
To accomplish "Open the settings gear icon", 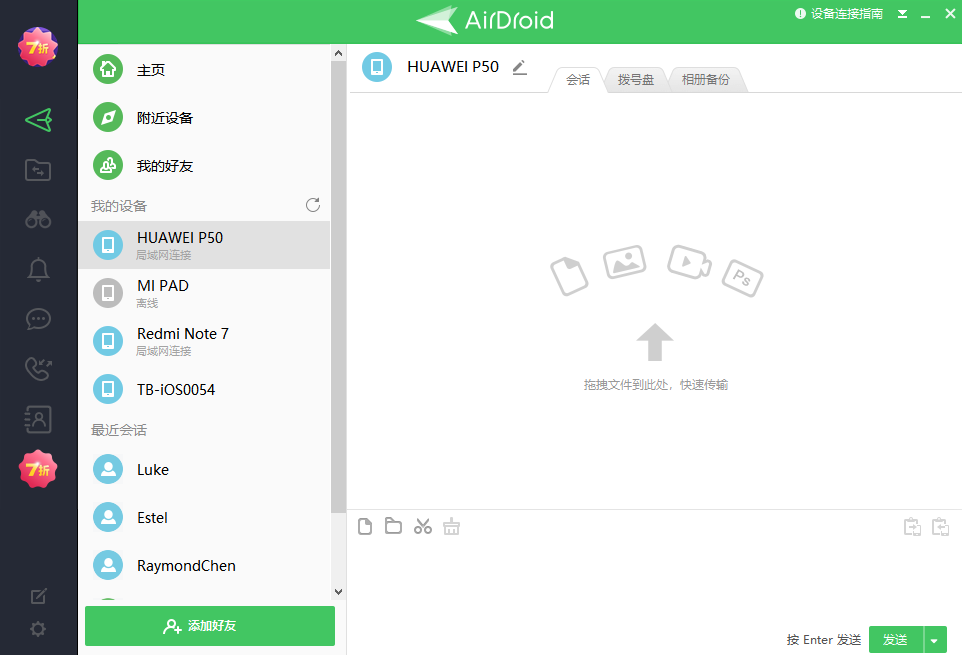I will [x=38, y=629].
